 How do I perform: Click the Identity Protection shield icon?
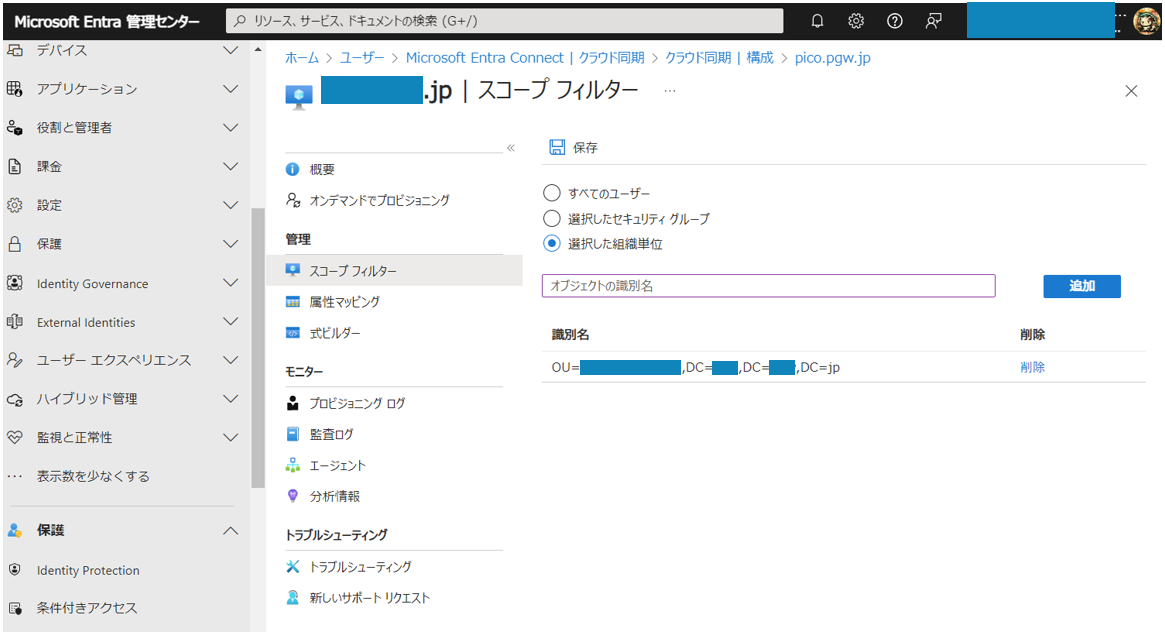click(15, 570)
